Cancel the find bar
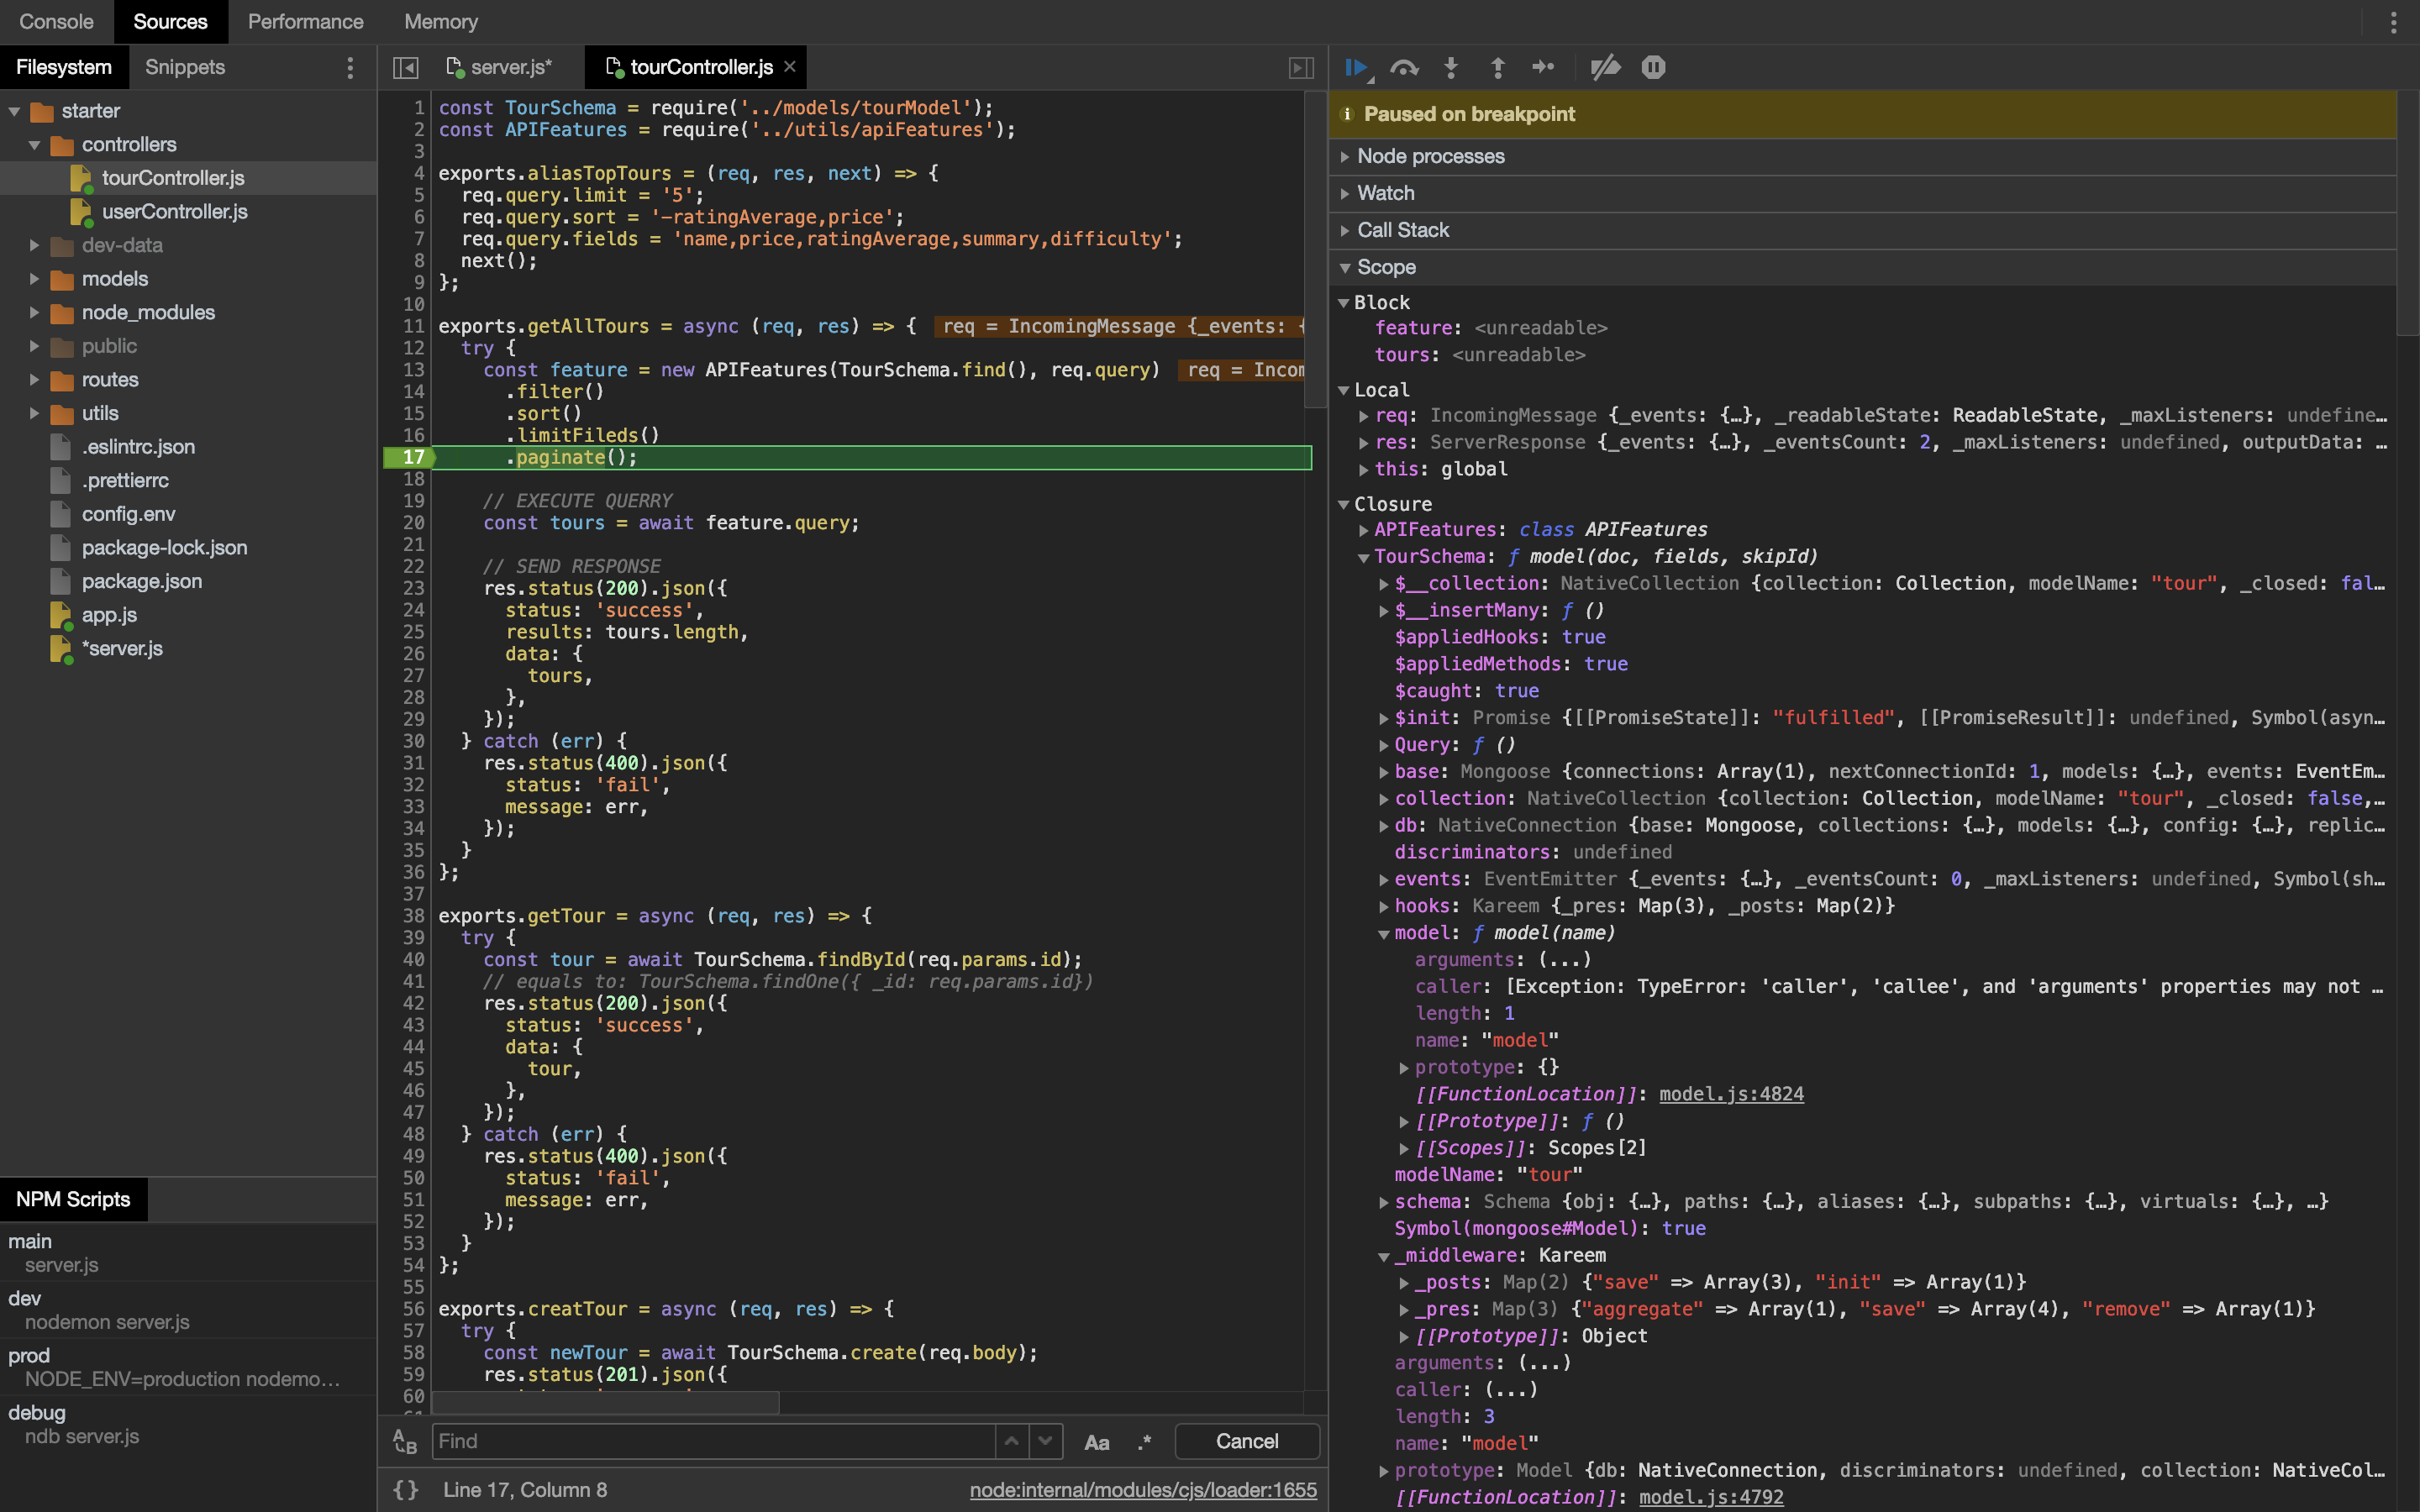Viewport: 2420px width, 1512px height. tap(1246, 1441)
